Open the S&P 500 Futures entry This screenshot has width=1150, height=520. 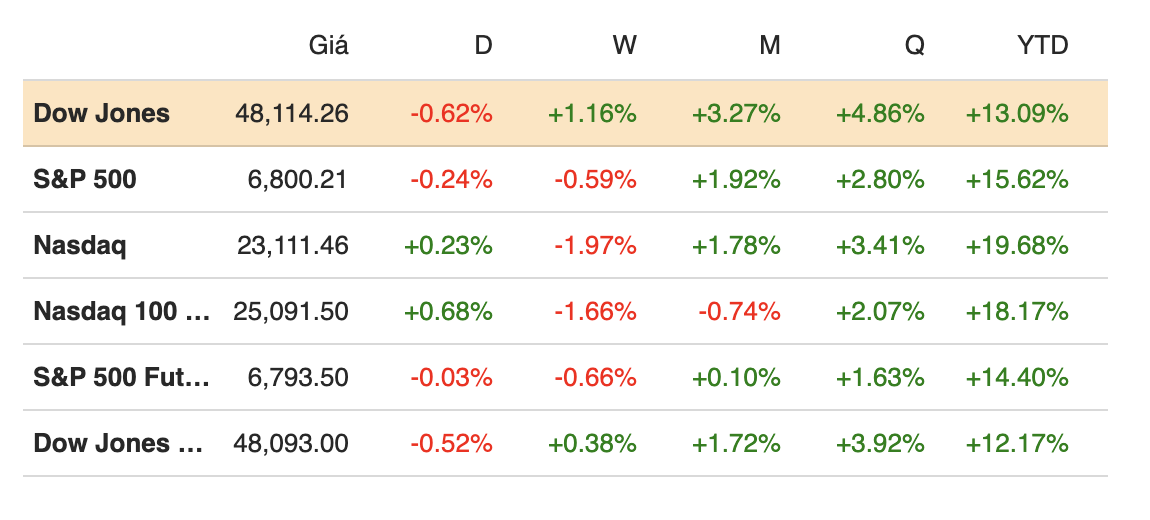tap(122, 377)
